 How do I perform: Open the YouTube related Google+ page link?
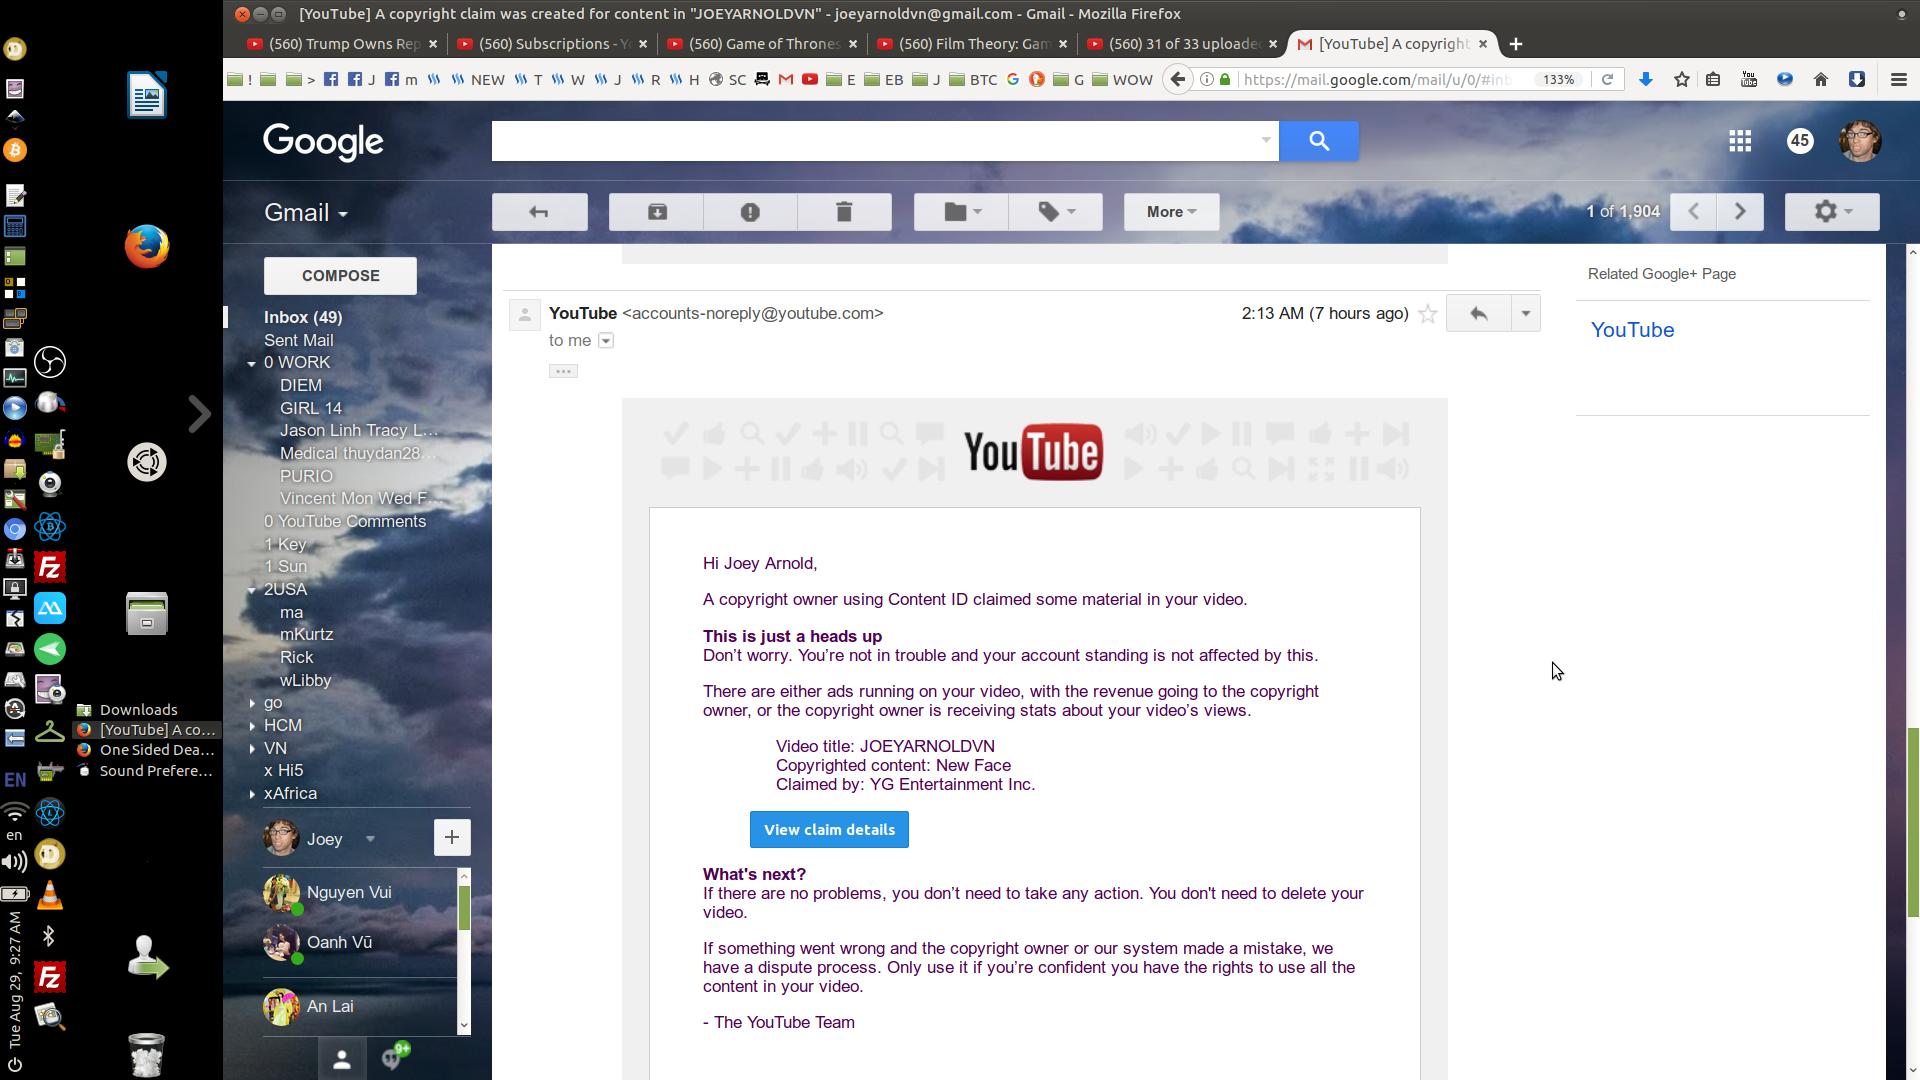1632,330
